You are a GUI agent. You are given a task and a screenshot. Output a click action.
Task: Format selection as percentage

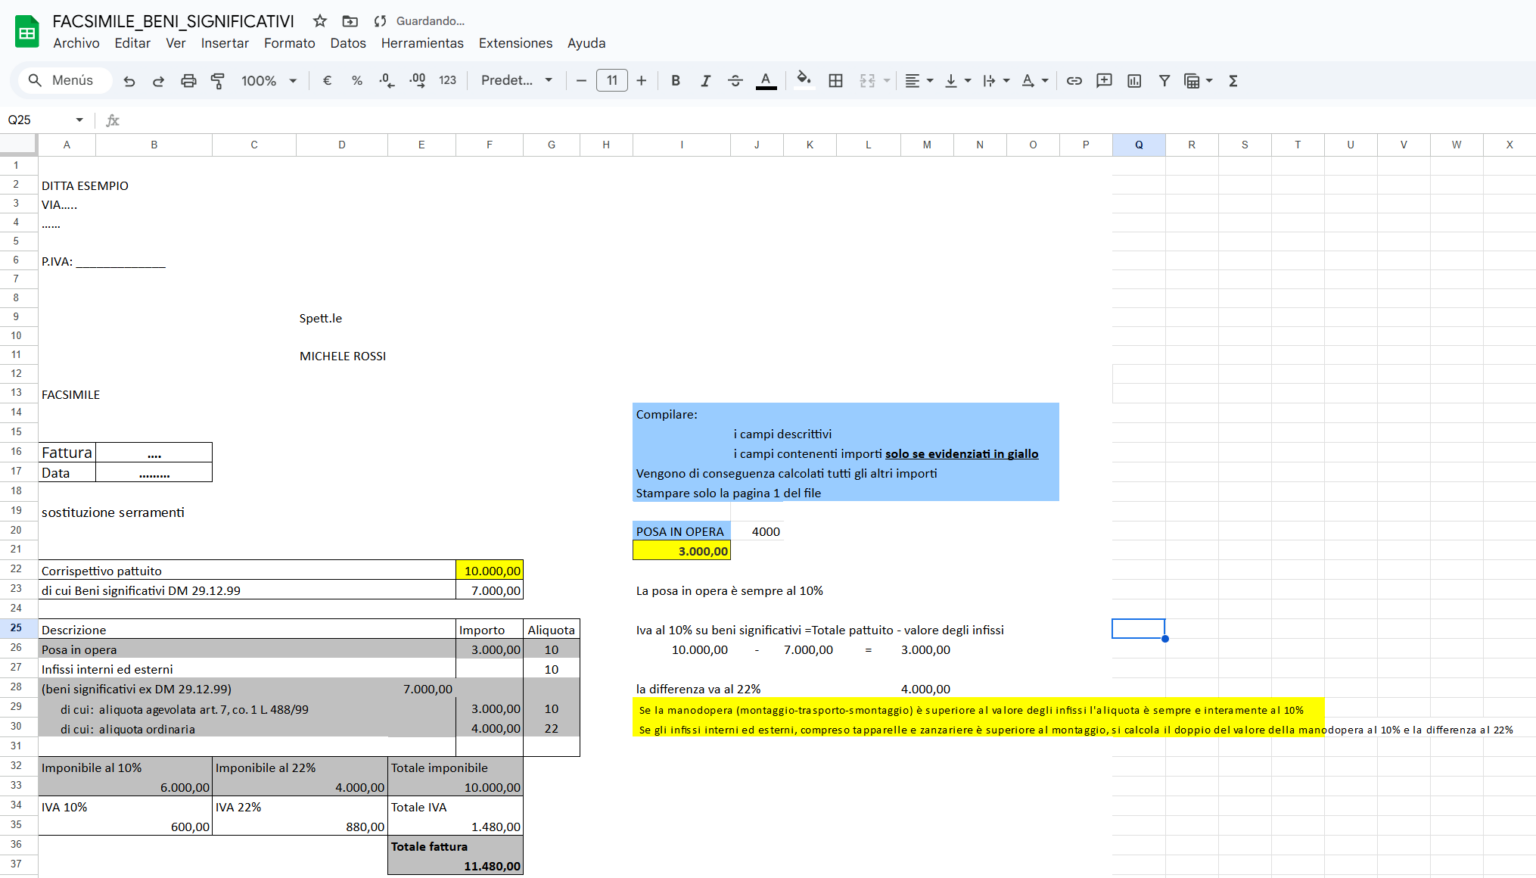357,80
